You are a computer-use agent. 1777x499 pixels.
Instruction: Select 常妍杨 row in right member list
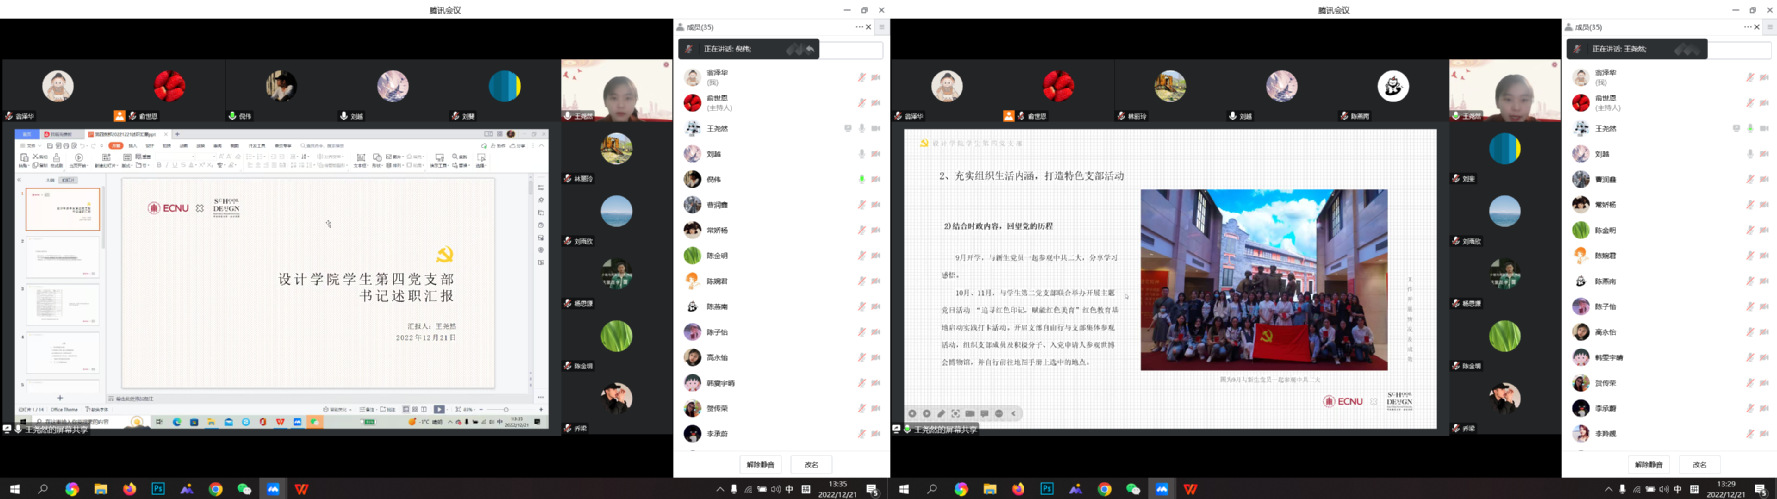tap(1670, 205)
